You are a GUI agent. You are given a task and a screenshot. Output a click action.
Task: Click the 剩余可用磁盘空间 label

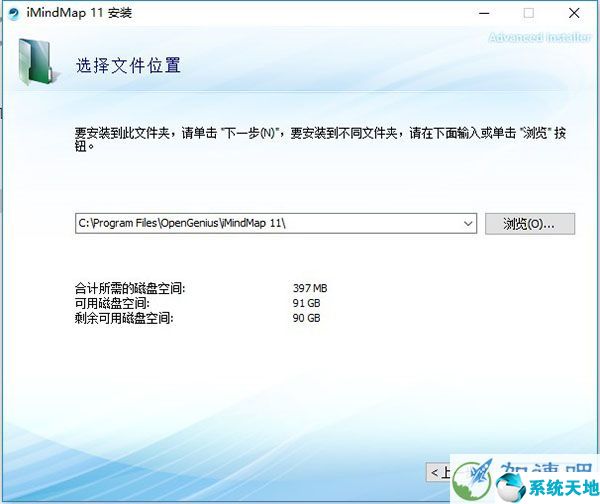[124, 318]
